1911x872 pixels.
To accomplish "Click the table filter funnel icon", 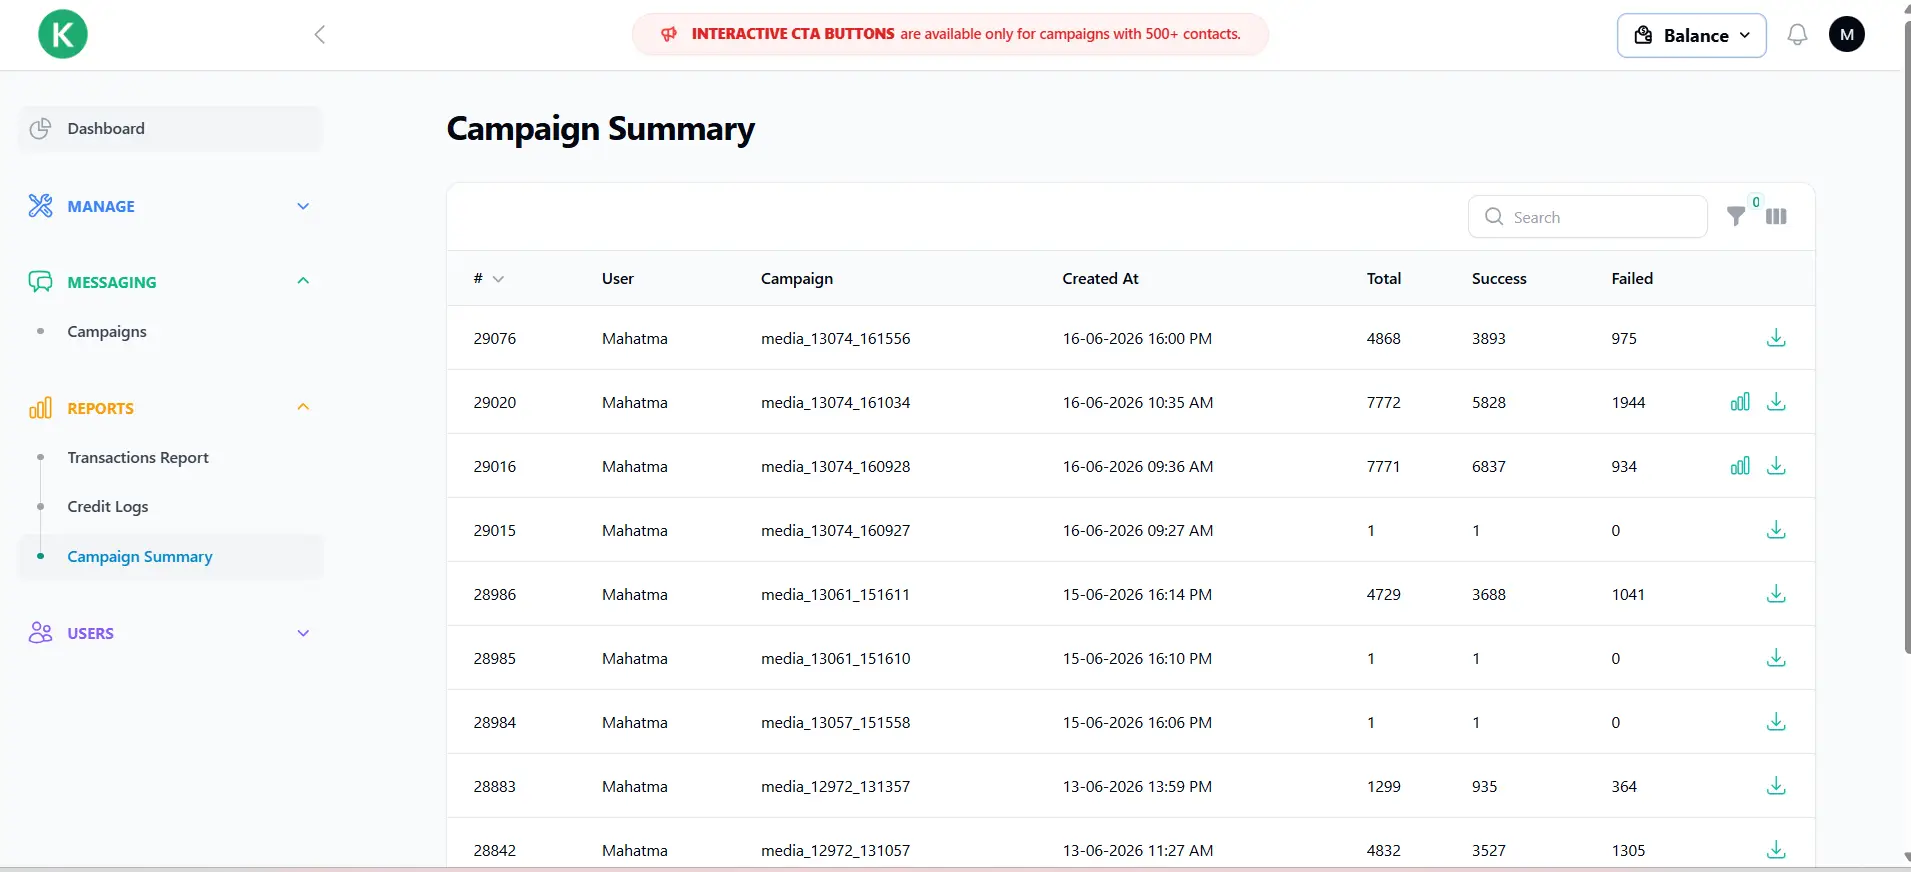I will pos(1736,216).
